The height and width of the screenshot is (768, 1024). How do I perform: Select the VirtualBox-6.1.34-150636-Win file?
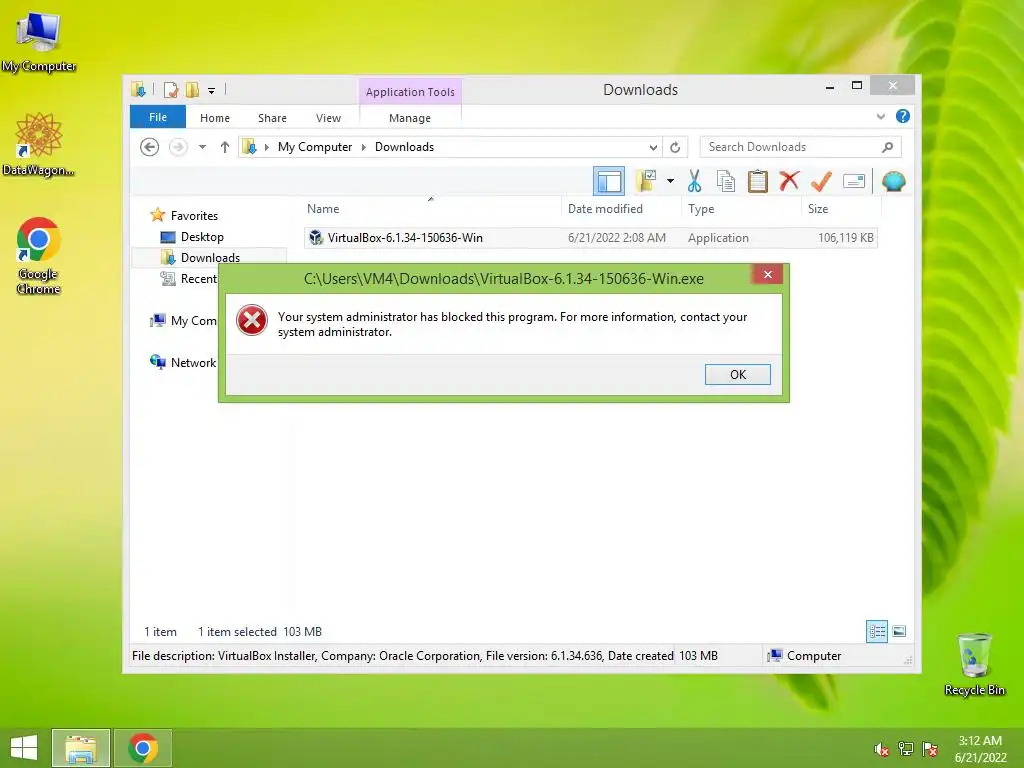(590, 238)
